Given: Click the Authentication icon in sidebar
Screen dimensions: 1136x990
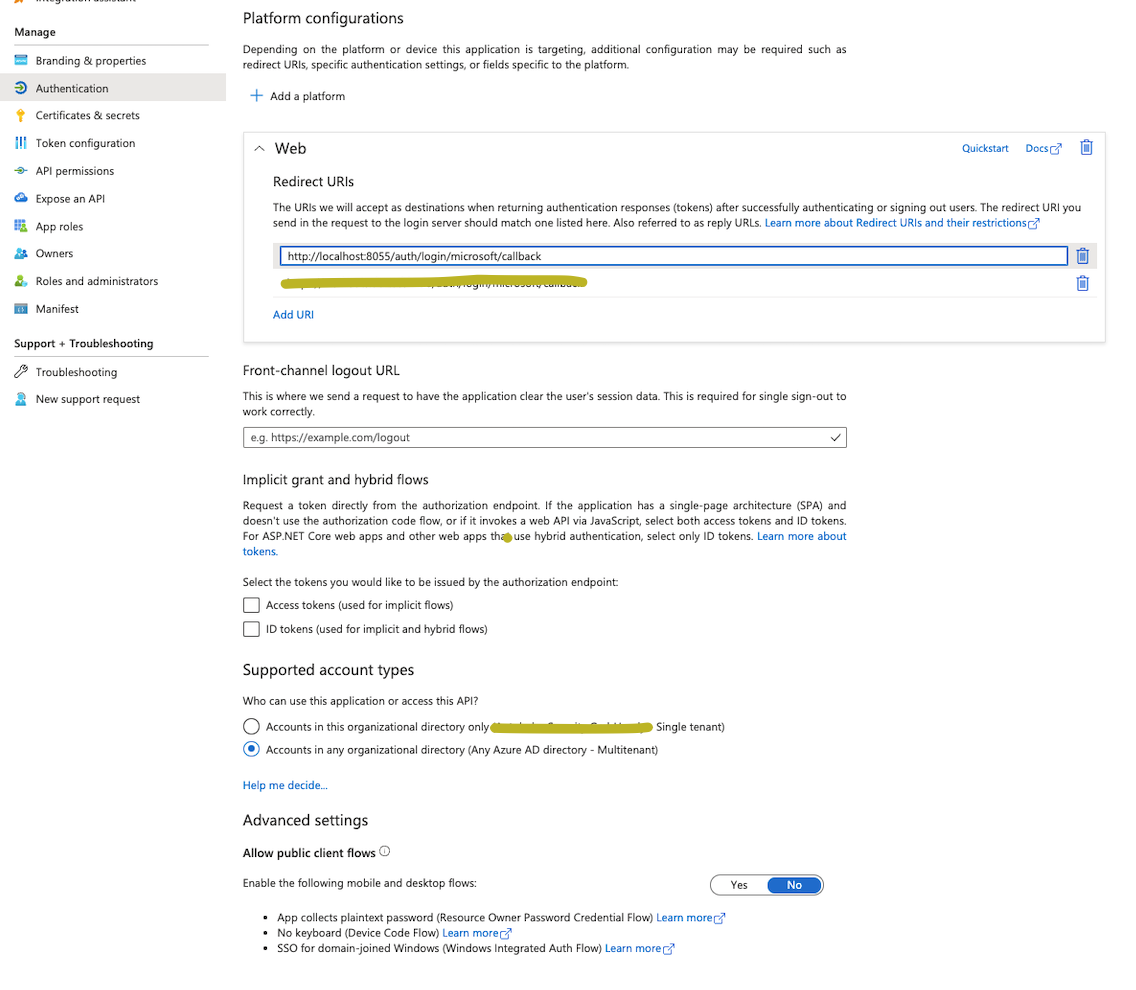Looking at the screenshot, I should click(21, 88).
